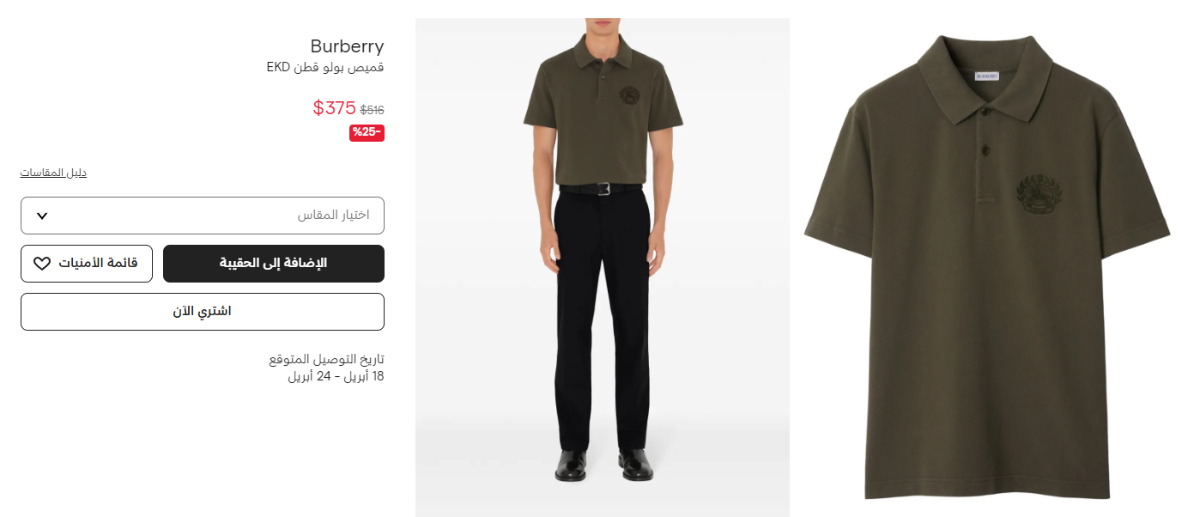Click the chevron arrow in size selector

coord(41,216)
